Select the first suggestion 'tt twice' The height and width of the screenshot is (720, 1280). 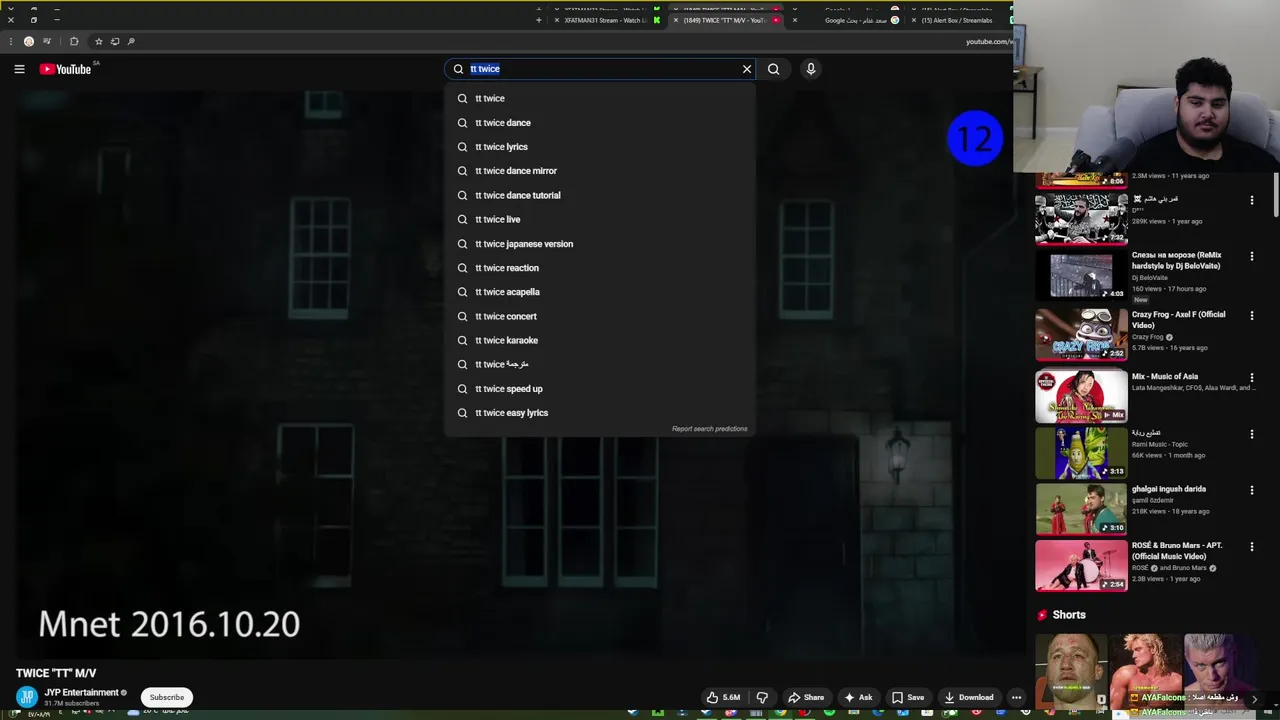tap(600, 98)
